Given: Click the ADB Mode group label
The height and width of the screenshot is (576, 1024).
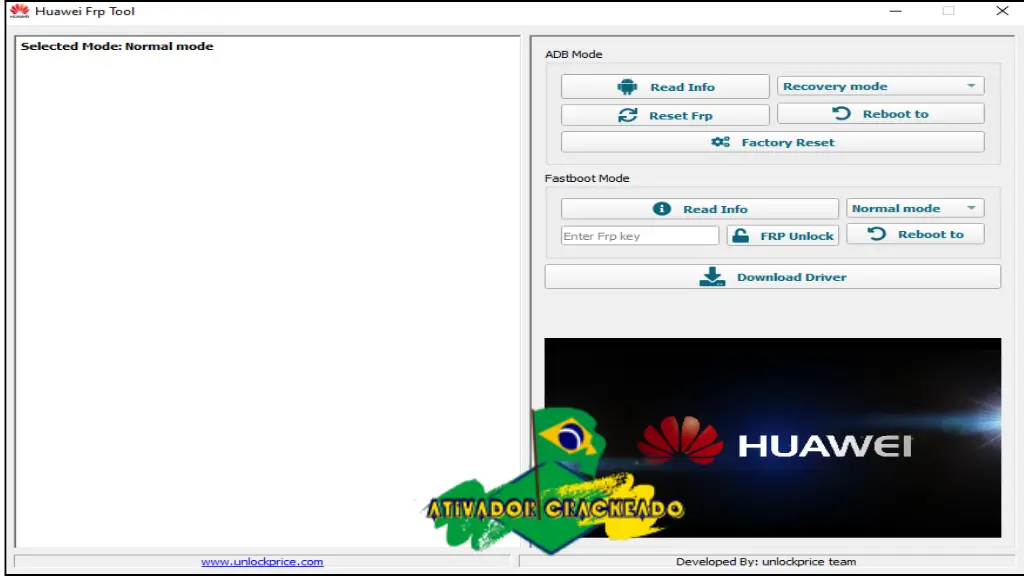Looking at the screenshot, I should tap(573, 54).
